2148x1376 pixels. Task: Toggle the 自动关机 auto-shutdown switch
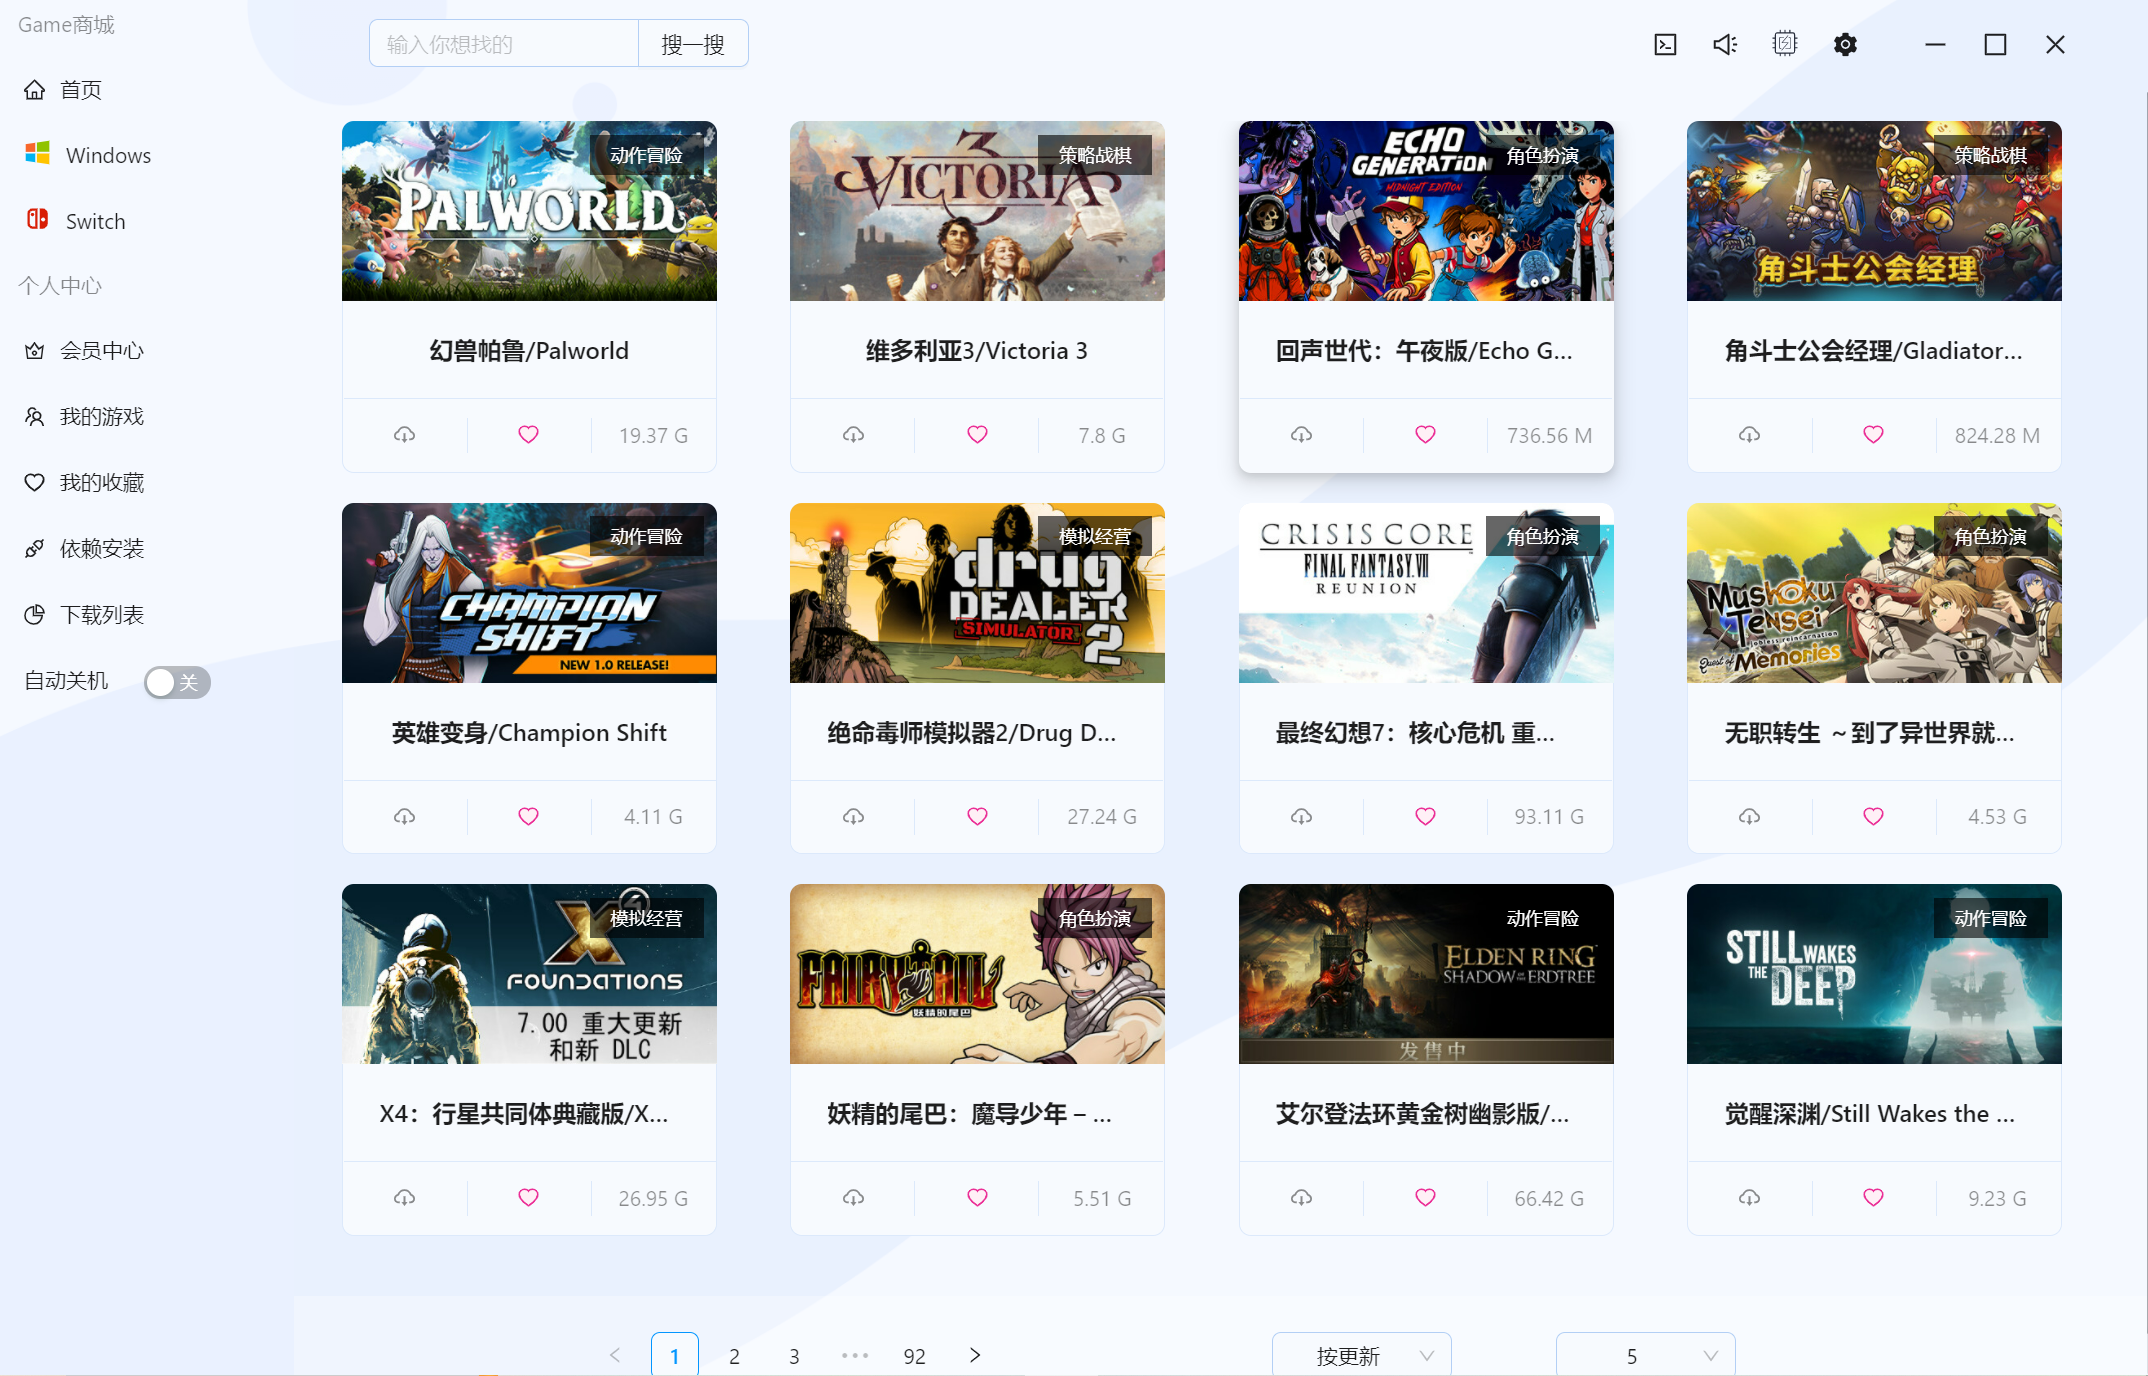pyautogui.click(x=177, y=682)
